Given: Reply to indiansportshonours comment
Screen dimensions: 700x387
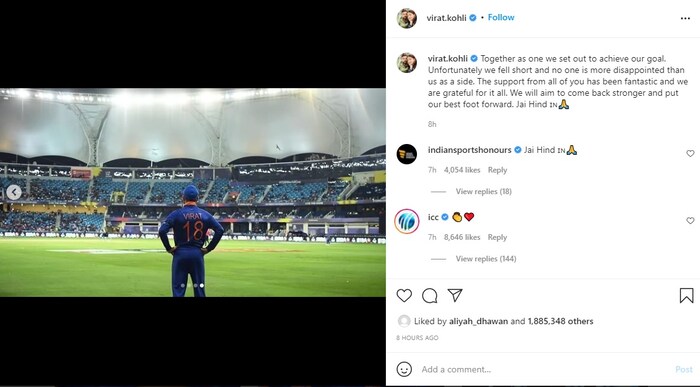Looking at the screenshot, I should pos(497,170).
